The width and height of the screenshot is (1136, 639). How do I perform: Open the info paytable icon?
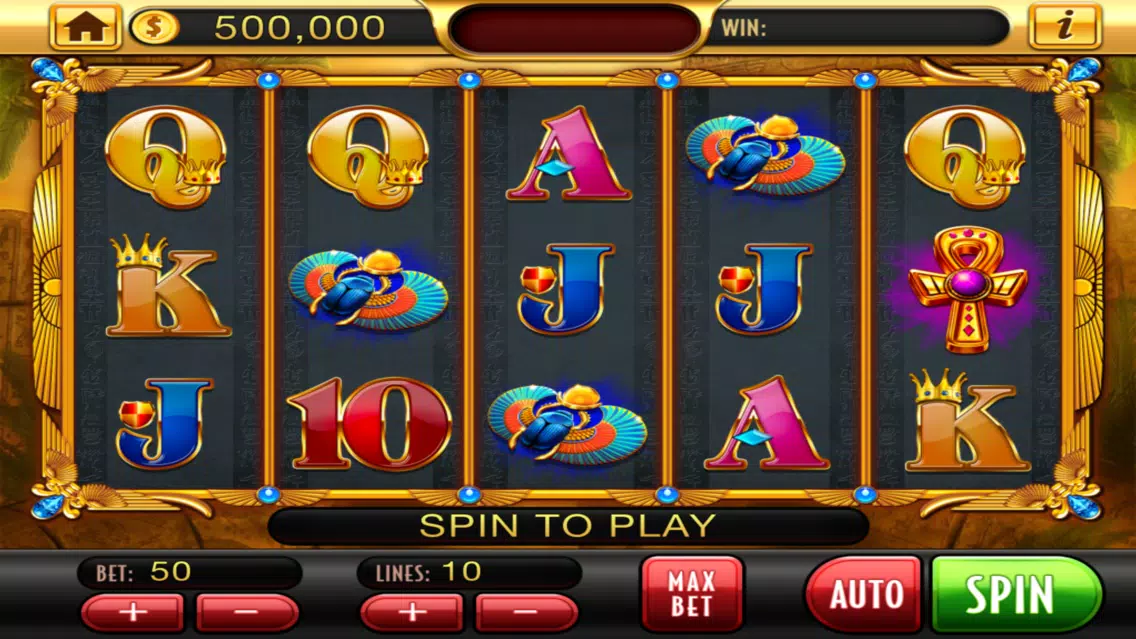click(x=1064, y=27)
